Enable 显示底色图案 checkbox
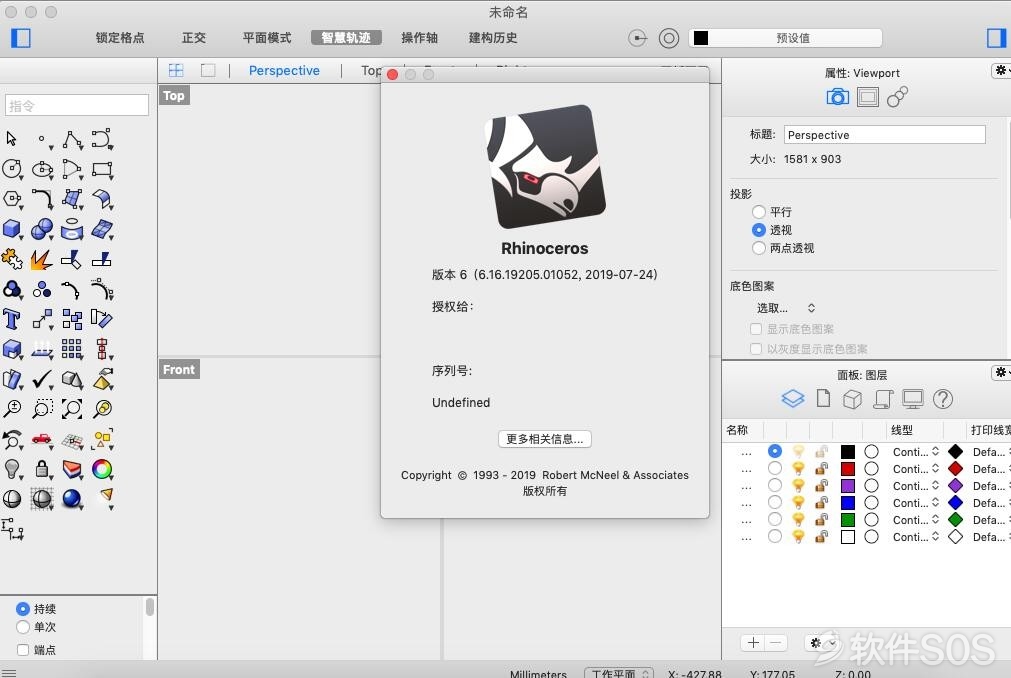The width and height of the screenshot is (1011, 678). tap(756, 329)
